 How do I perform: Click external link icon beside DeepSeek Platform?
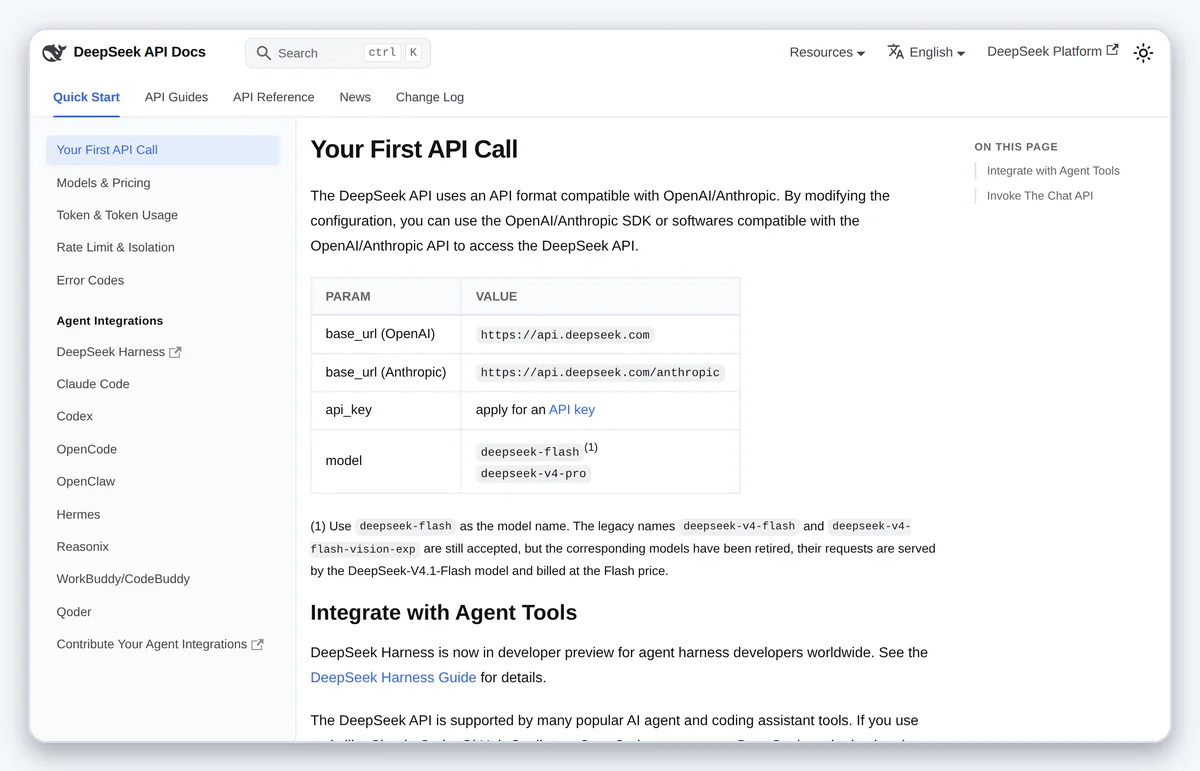point(1112,50)
